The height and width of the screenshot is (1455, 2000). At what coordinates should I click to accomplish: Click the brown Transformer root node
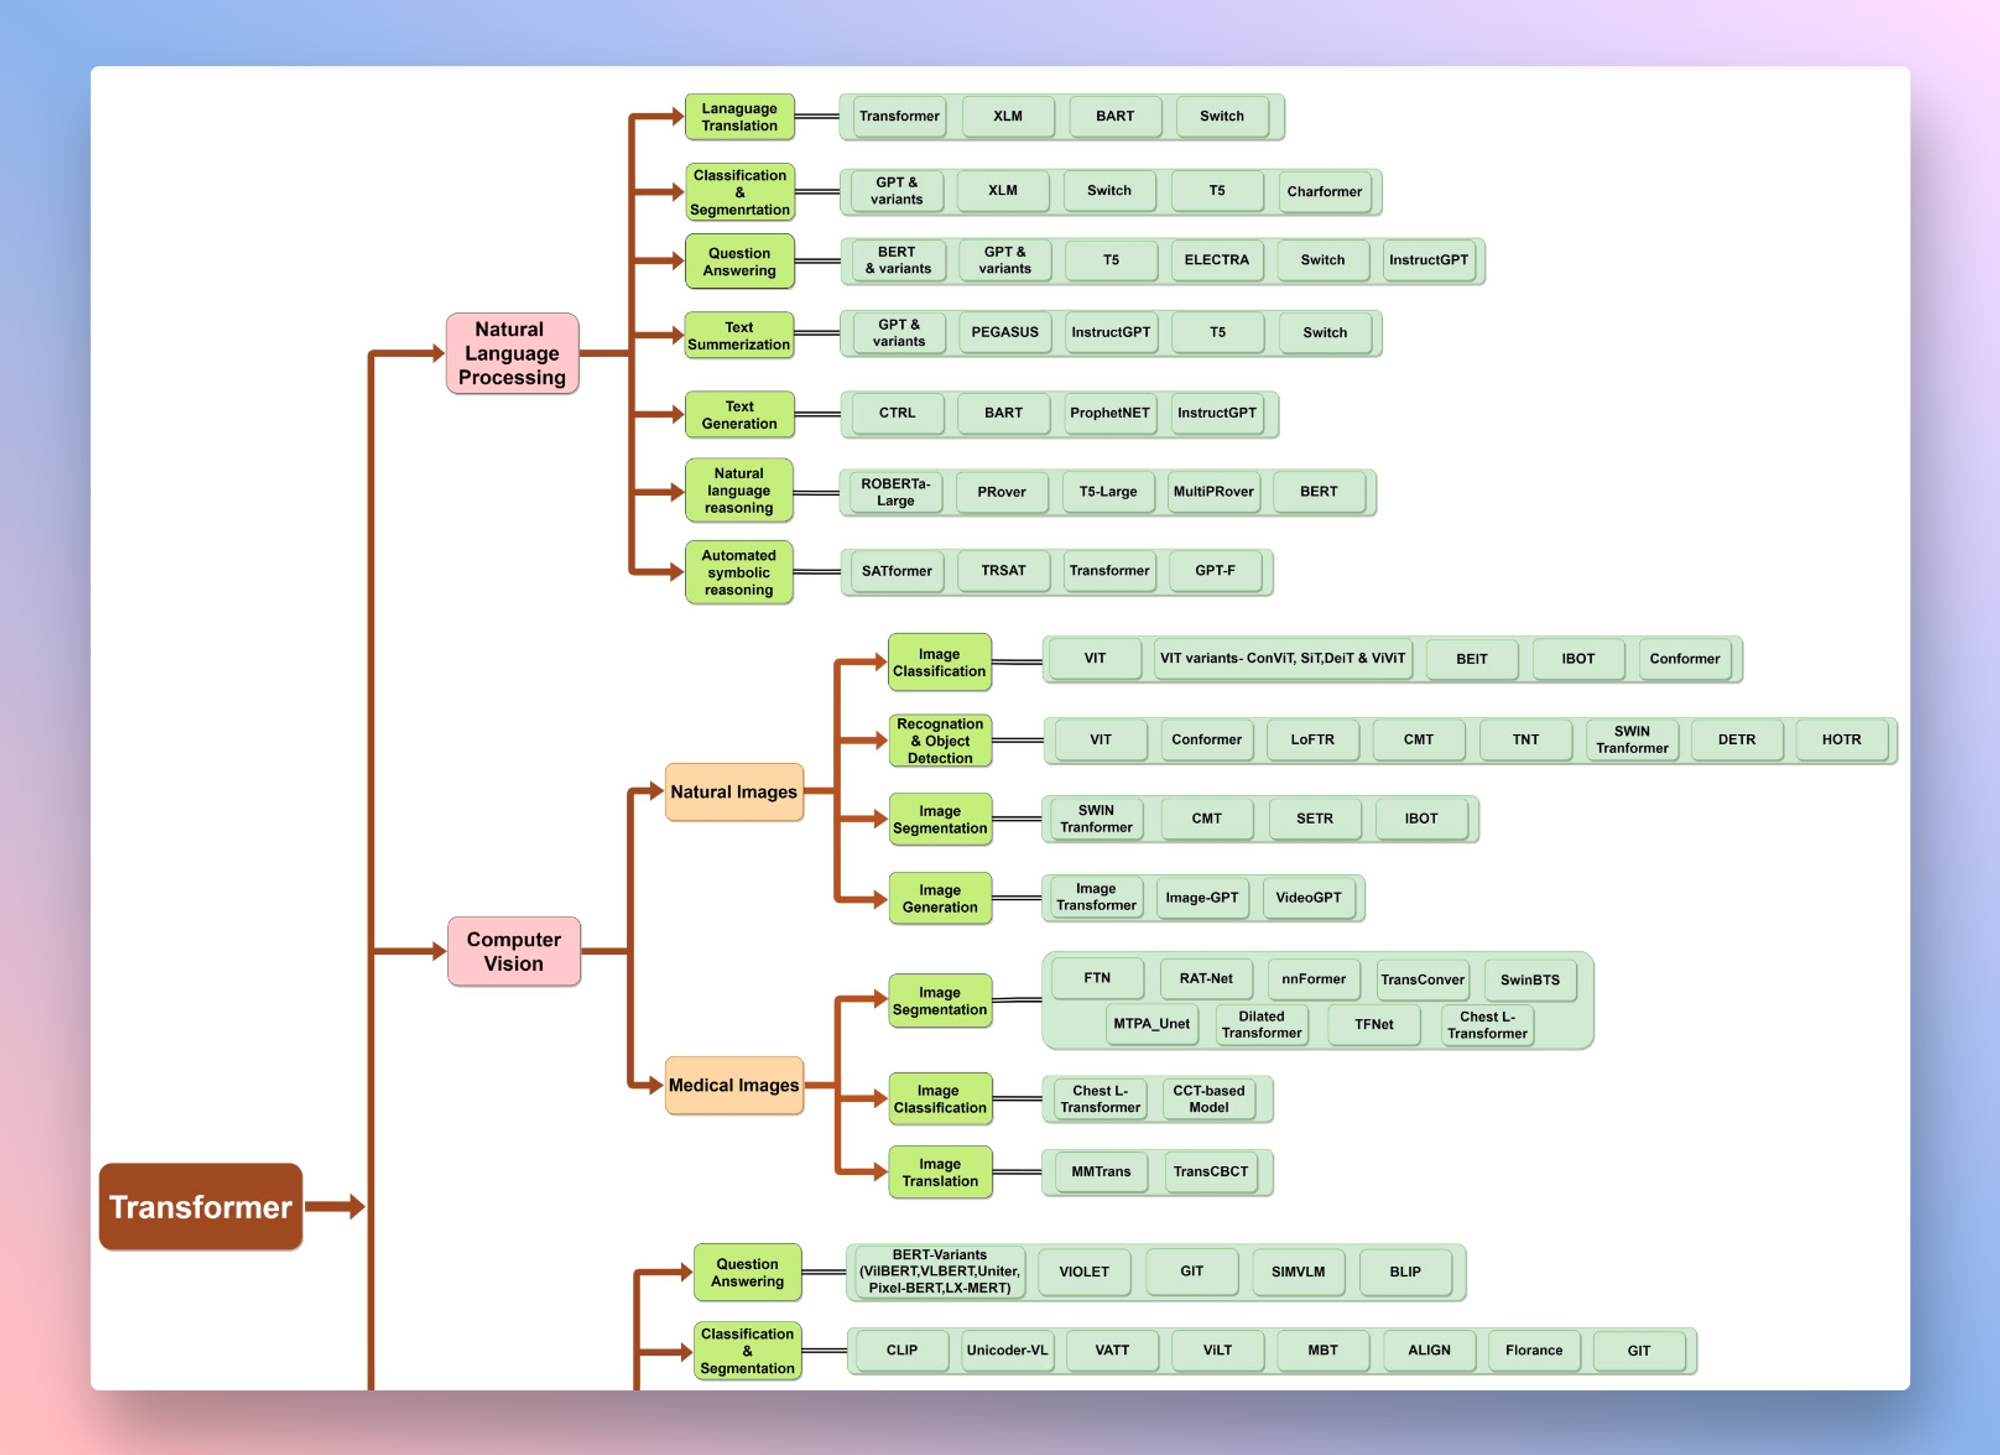tap(200, 1206)
